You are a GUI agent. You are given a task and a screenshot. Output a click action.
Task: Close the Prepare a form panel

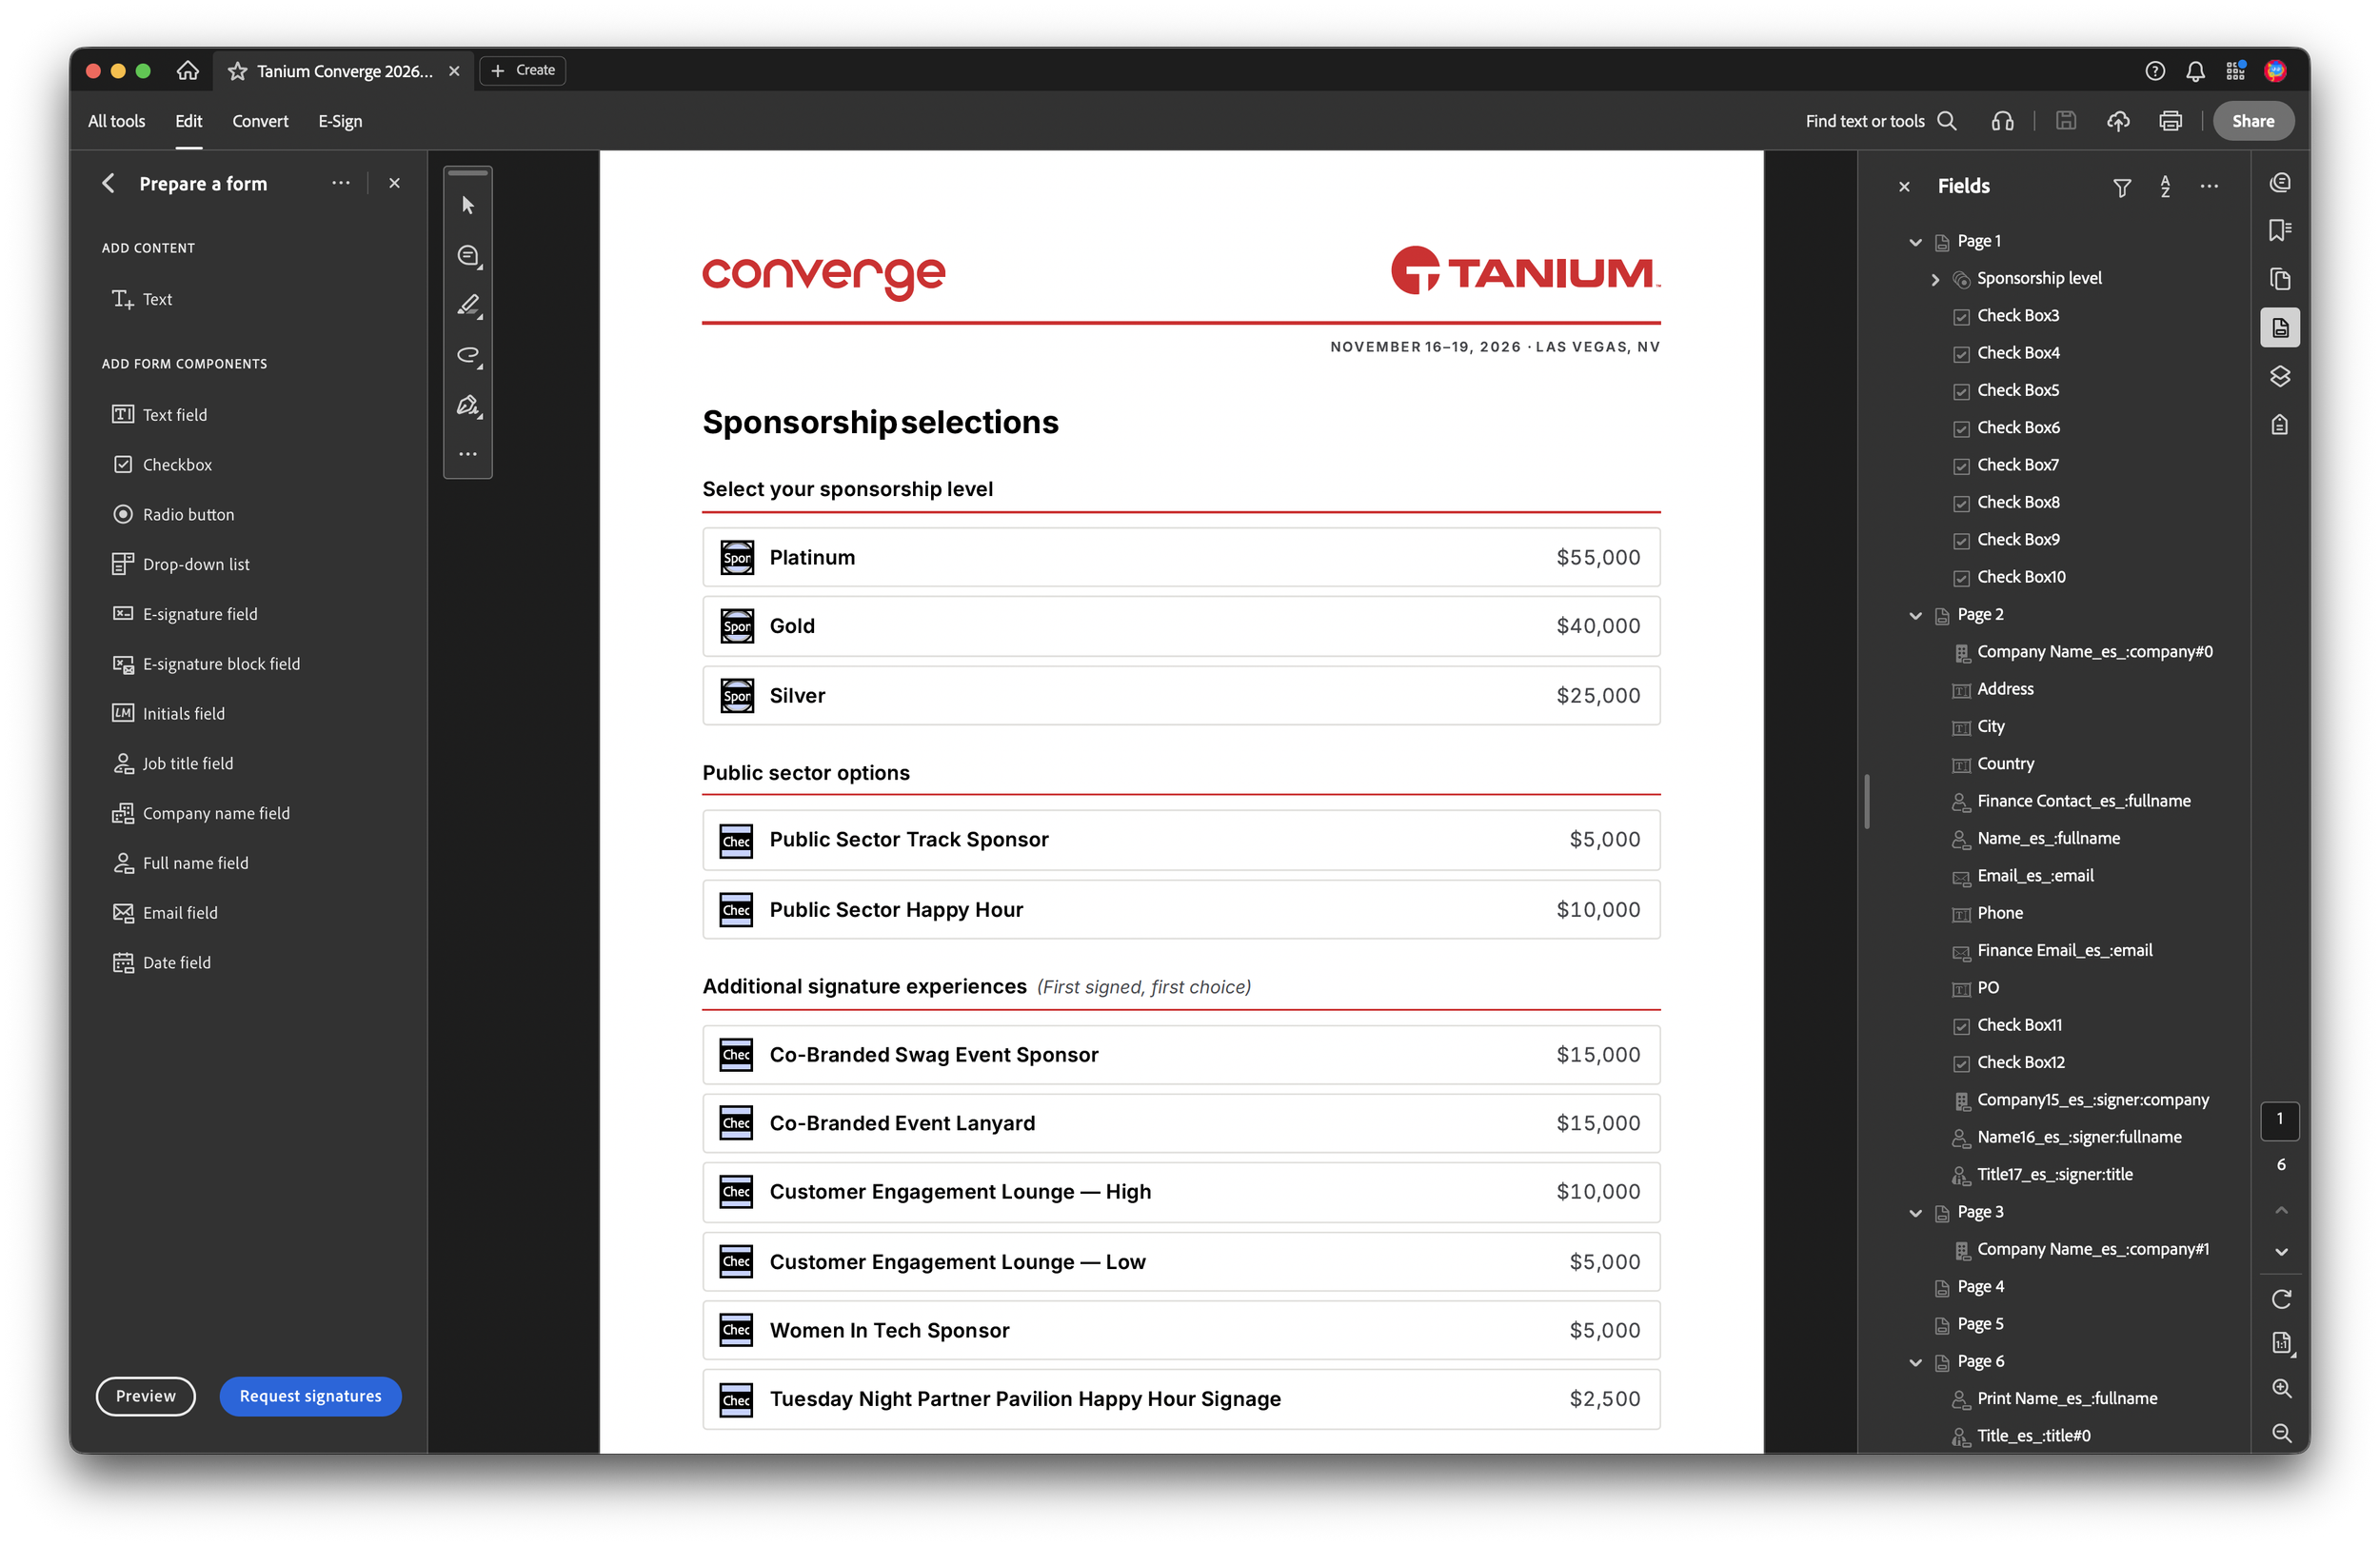(x=395, y=183)
